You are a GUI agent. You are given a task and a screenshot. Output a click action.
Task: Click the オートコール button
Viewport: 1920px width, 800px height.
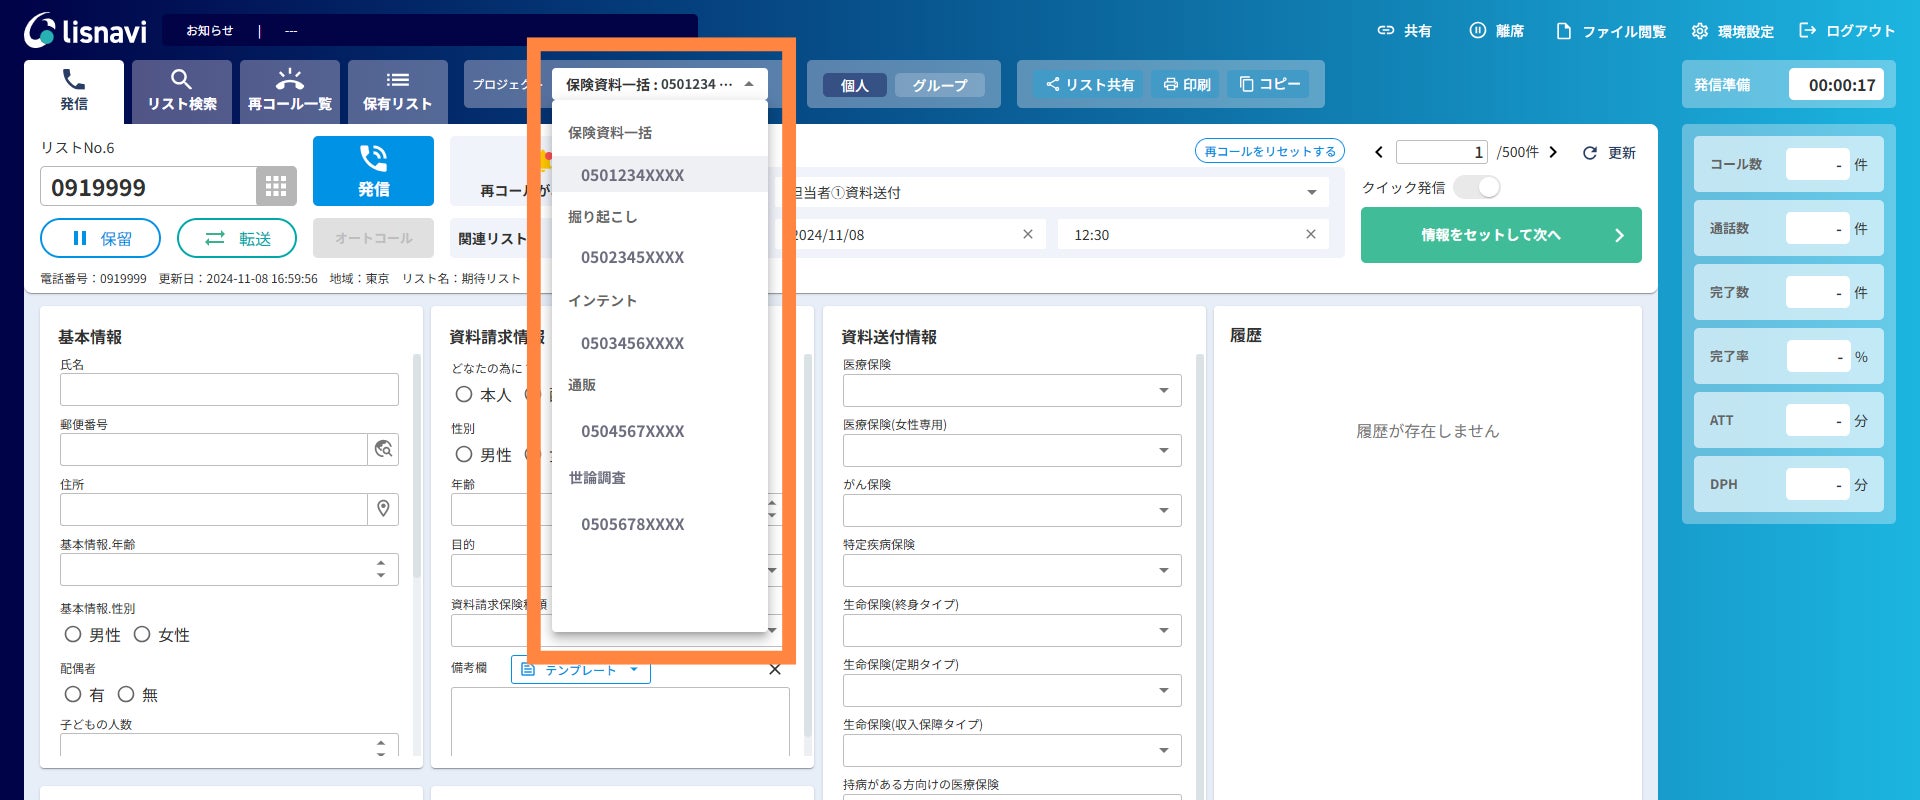pyautogui.click(x=373, y=238)
